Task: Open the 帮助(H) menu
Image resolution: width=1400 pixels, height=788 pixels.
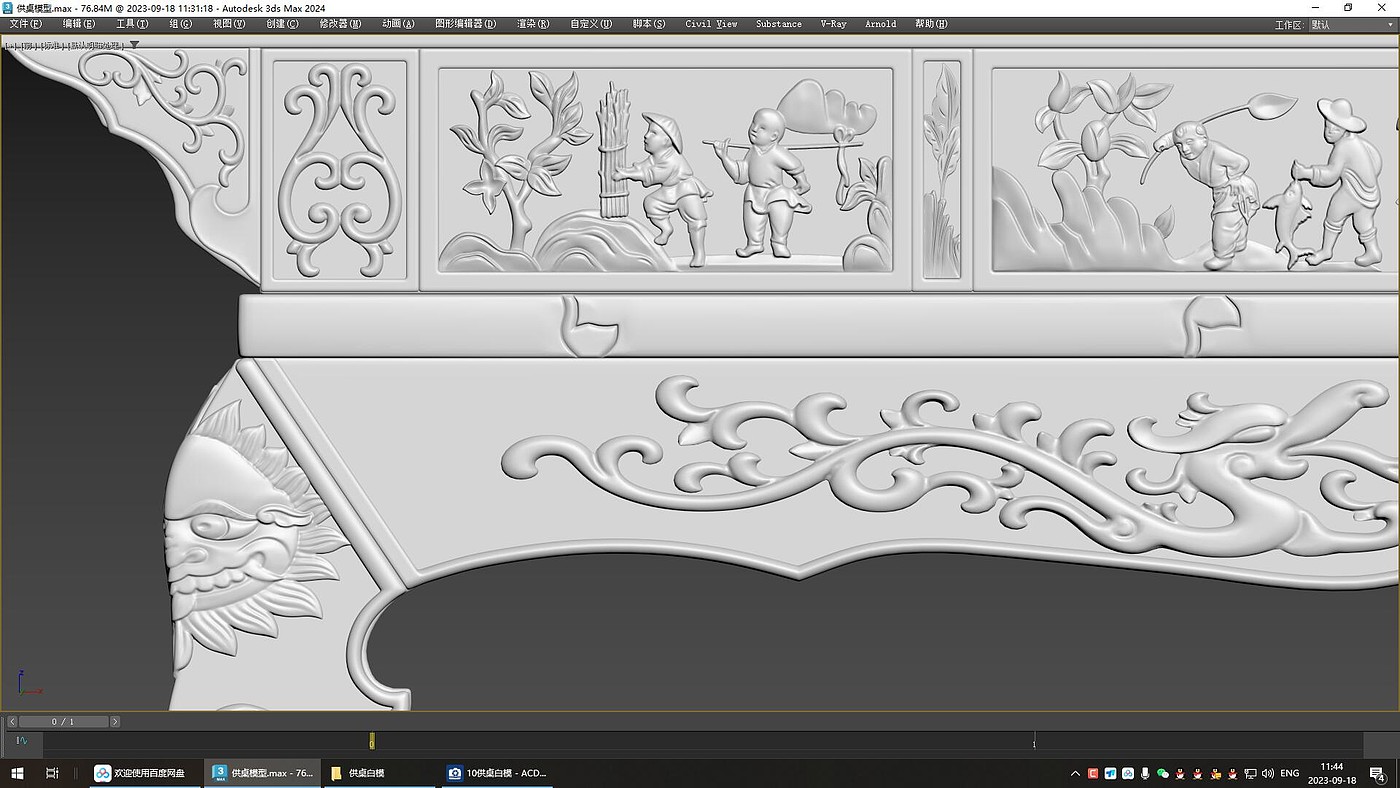Action: [931, 24]
